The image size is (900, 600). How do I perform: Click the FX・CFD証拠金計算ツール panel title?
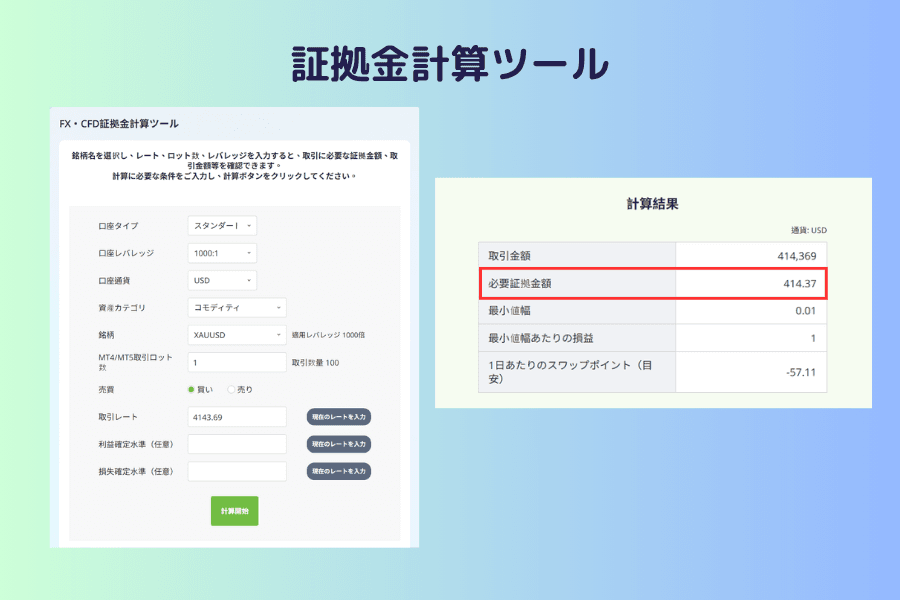coord(119,123)
